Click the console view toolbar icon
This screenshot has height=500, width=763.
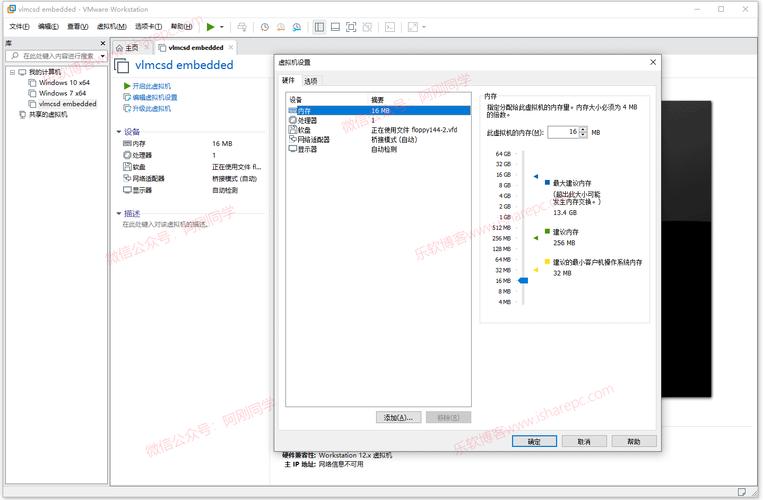click(x=390, y=27)
